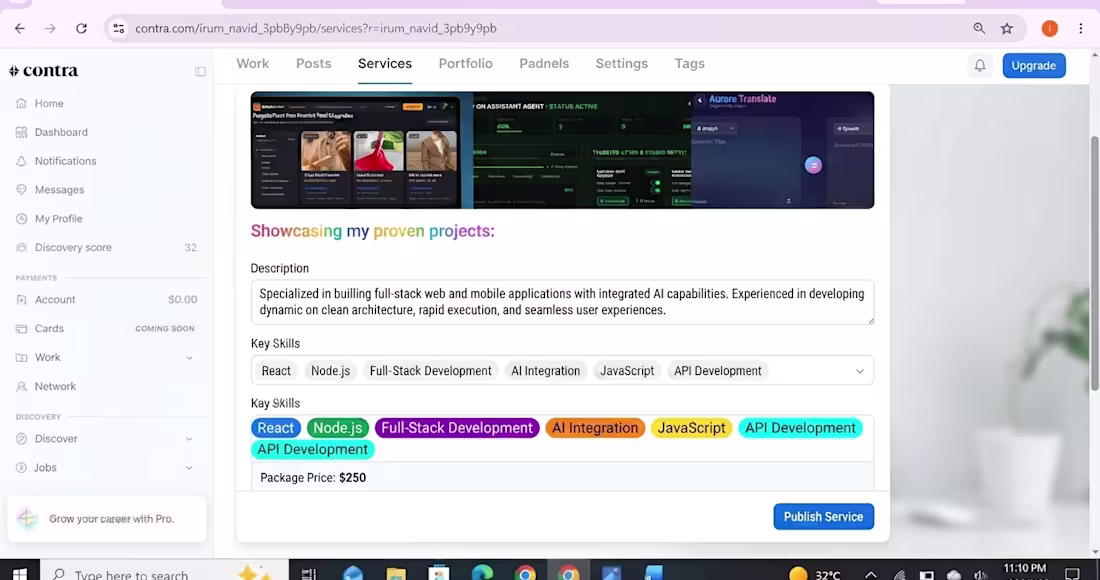Select the Services tab
The image size is (1100, 580).
[x=384, y=64]
